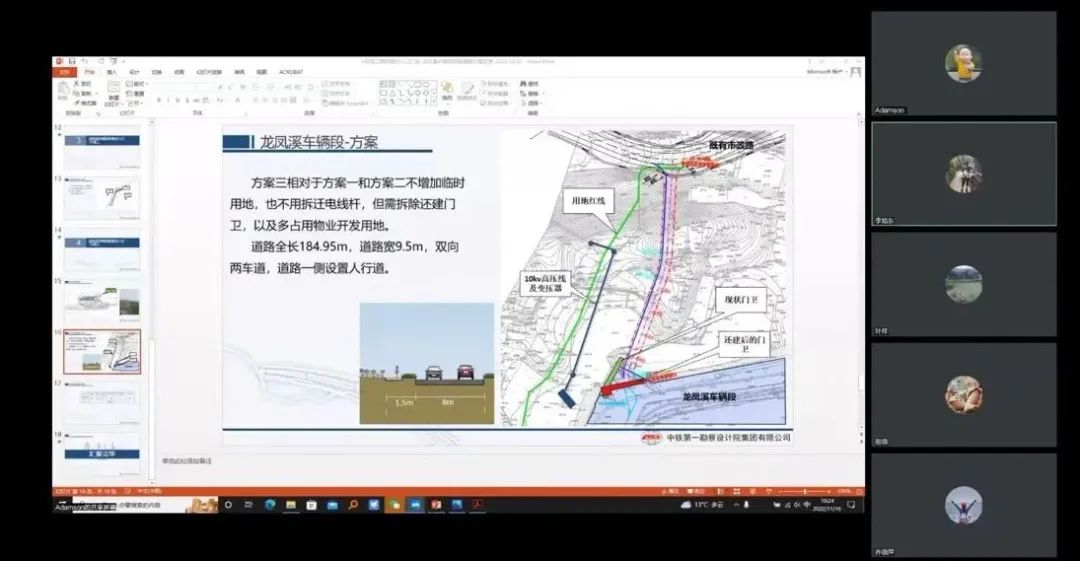The width and height of the screenshot is (1080, 561).
Task: Open PowerPoint taskbar icon
Action: click(436, 505)
